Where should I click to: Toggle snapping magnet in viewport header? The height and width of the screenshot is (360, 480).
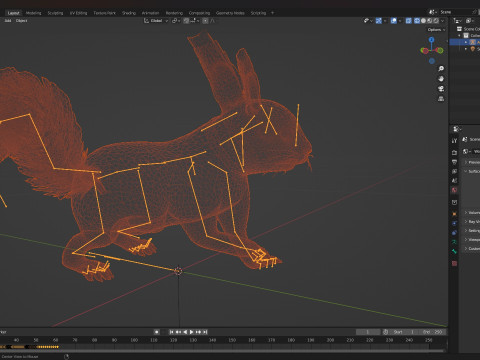point(186,21)
